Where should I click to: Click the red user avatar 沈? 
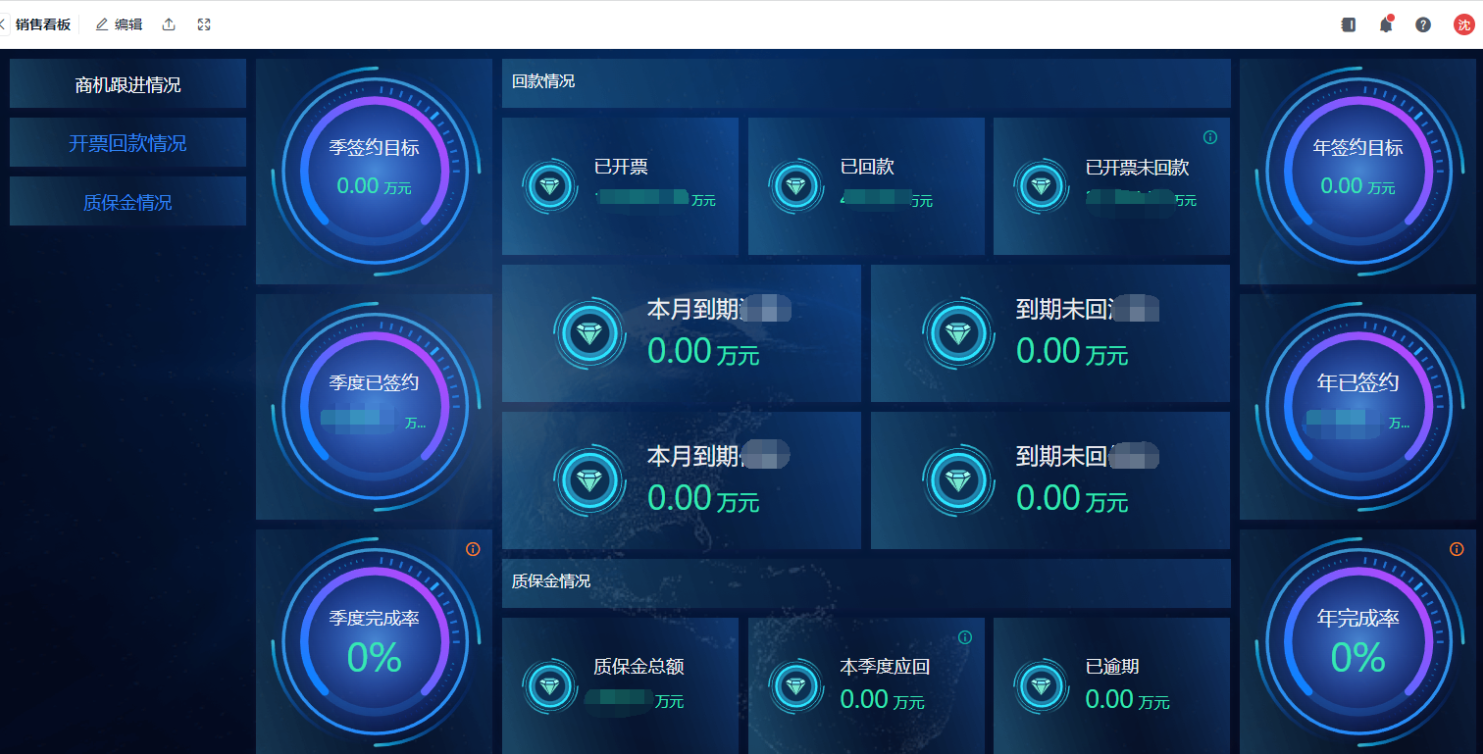1463,25
